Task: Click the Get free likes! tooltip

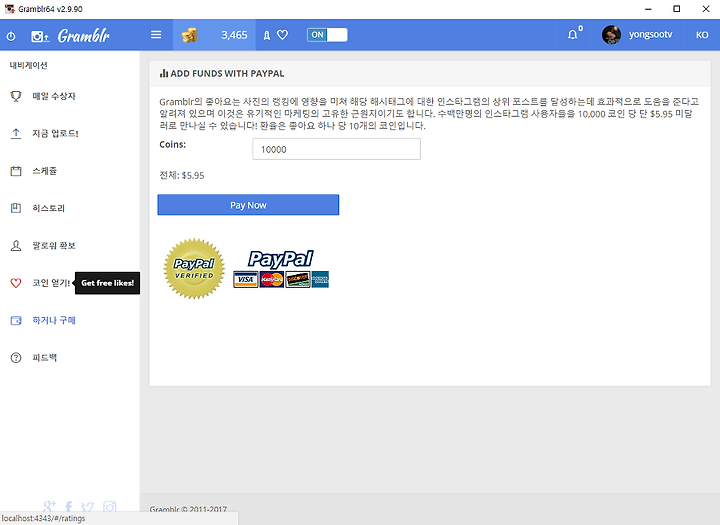Action: [x=107, y=283]
